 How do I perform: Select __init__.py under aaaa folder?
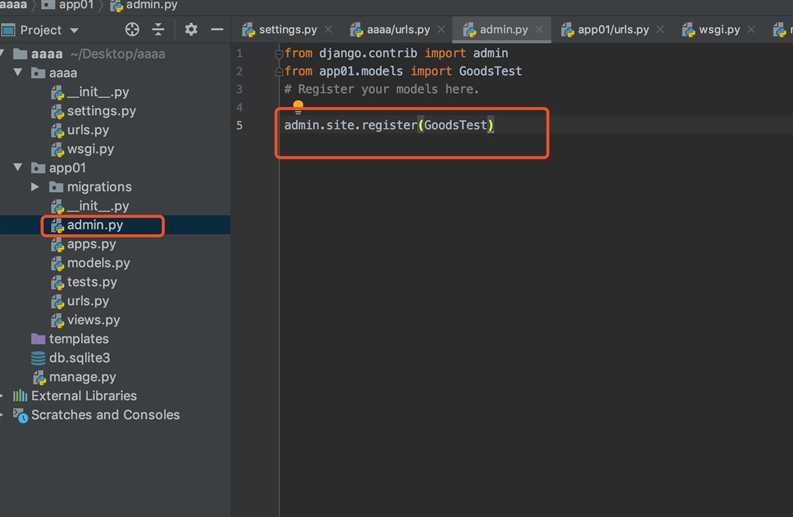pyautogui.click(x=98, y=92)
